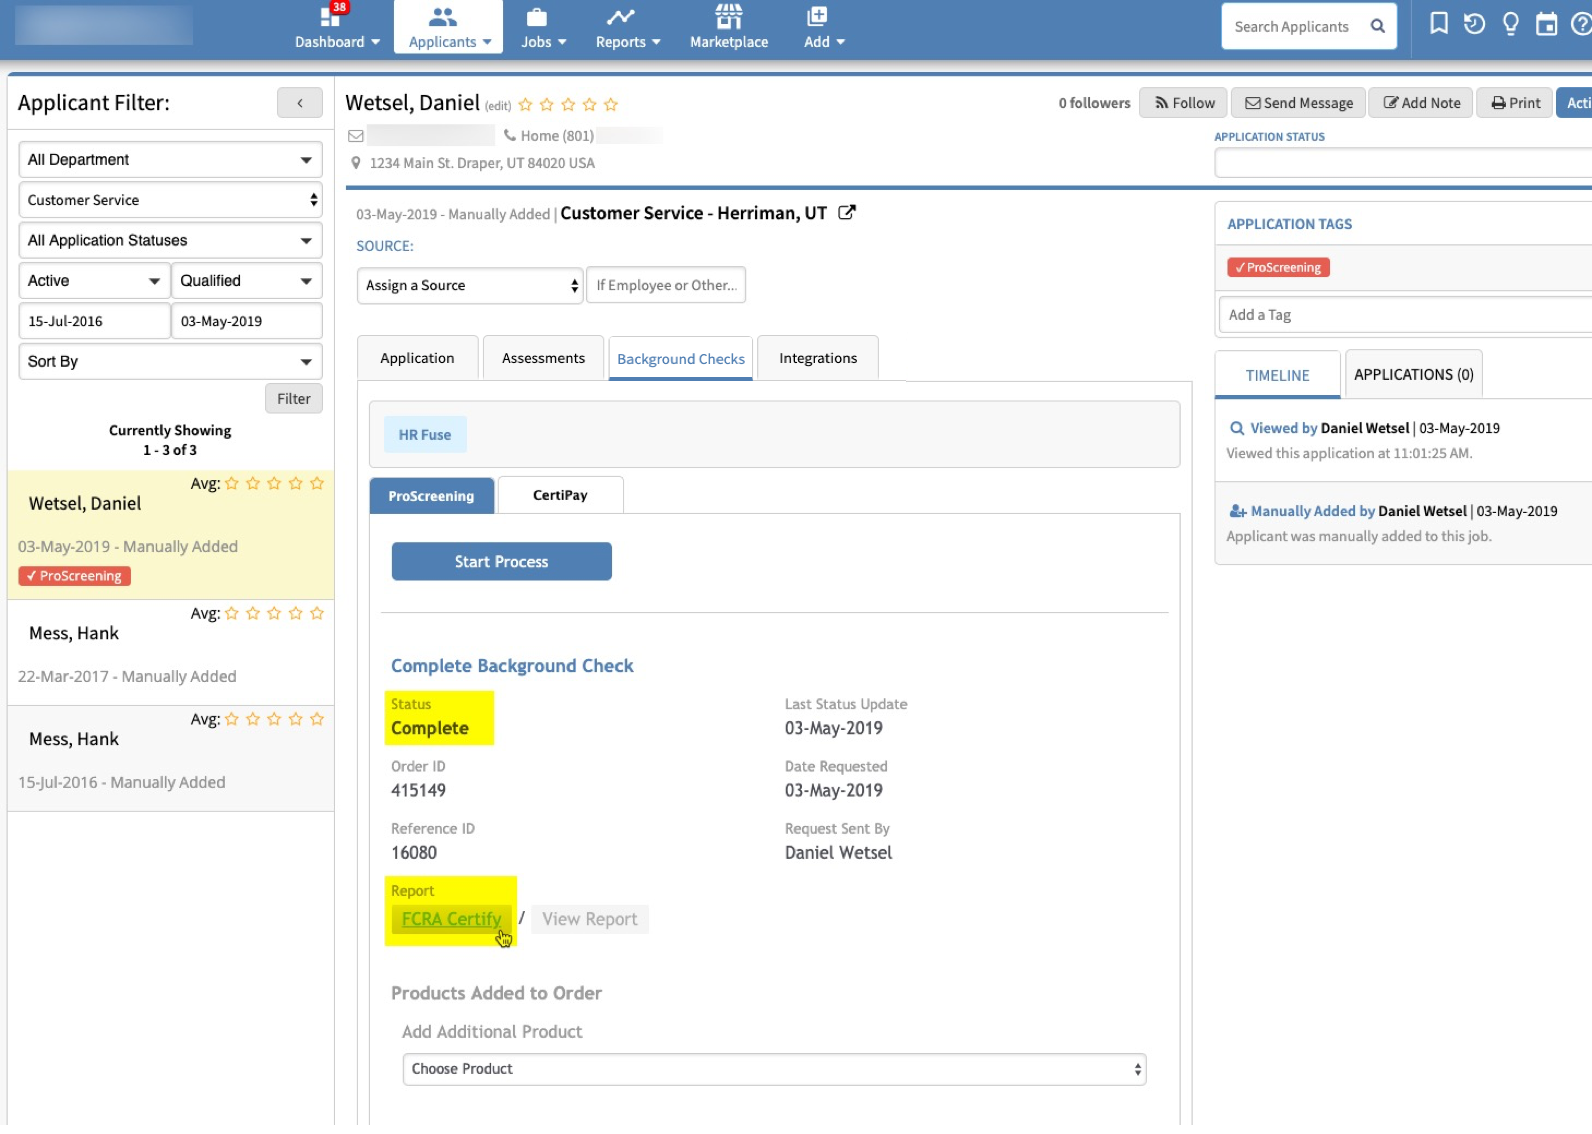Expand the All Department dropdown
The image size is (1592, 1134).
[170, 160]
